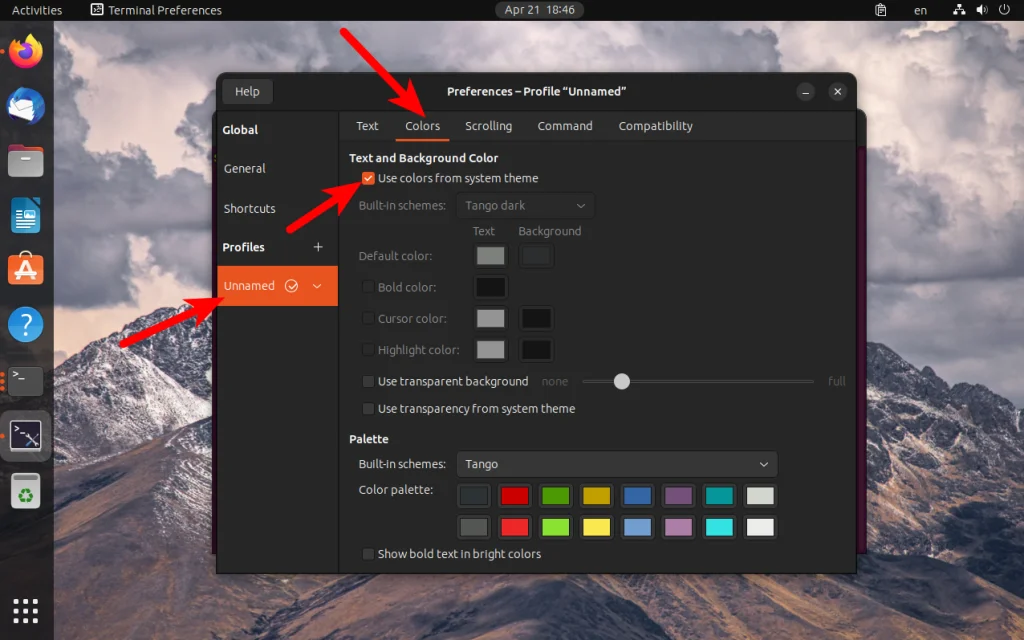Click the Help button
This screenshot has width=1024, height=640.
(x=246, y=91)
